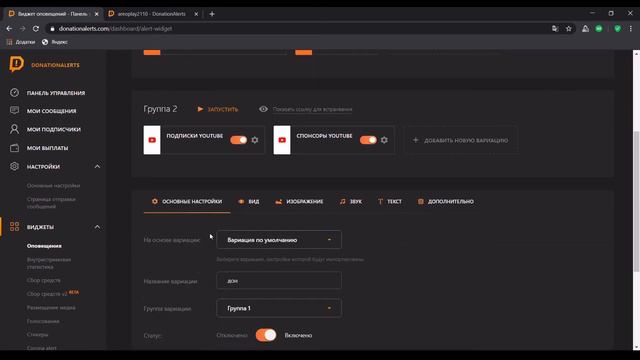This screenshot has height=360, width=640.
Task: Open settings gear for Подписки YouTube variation
Action: (x=255, y=140)
